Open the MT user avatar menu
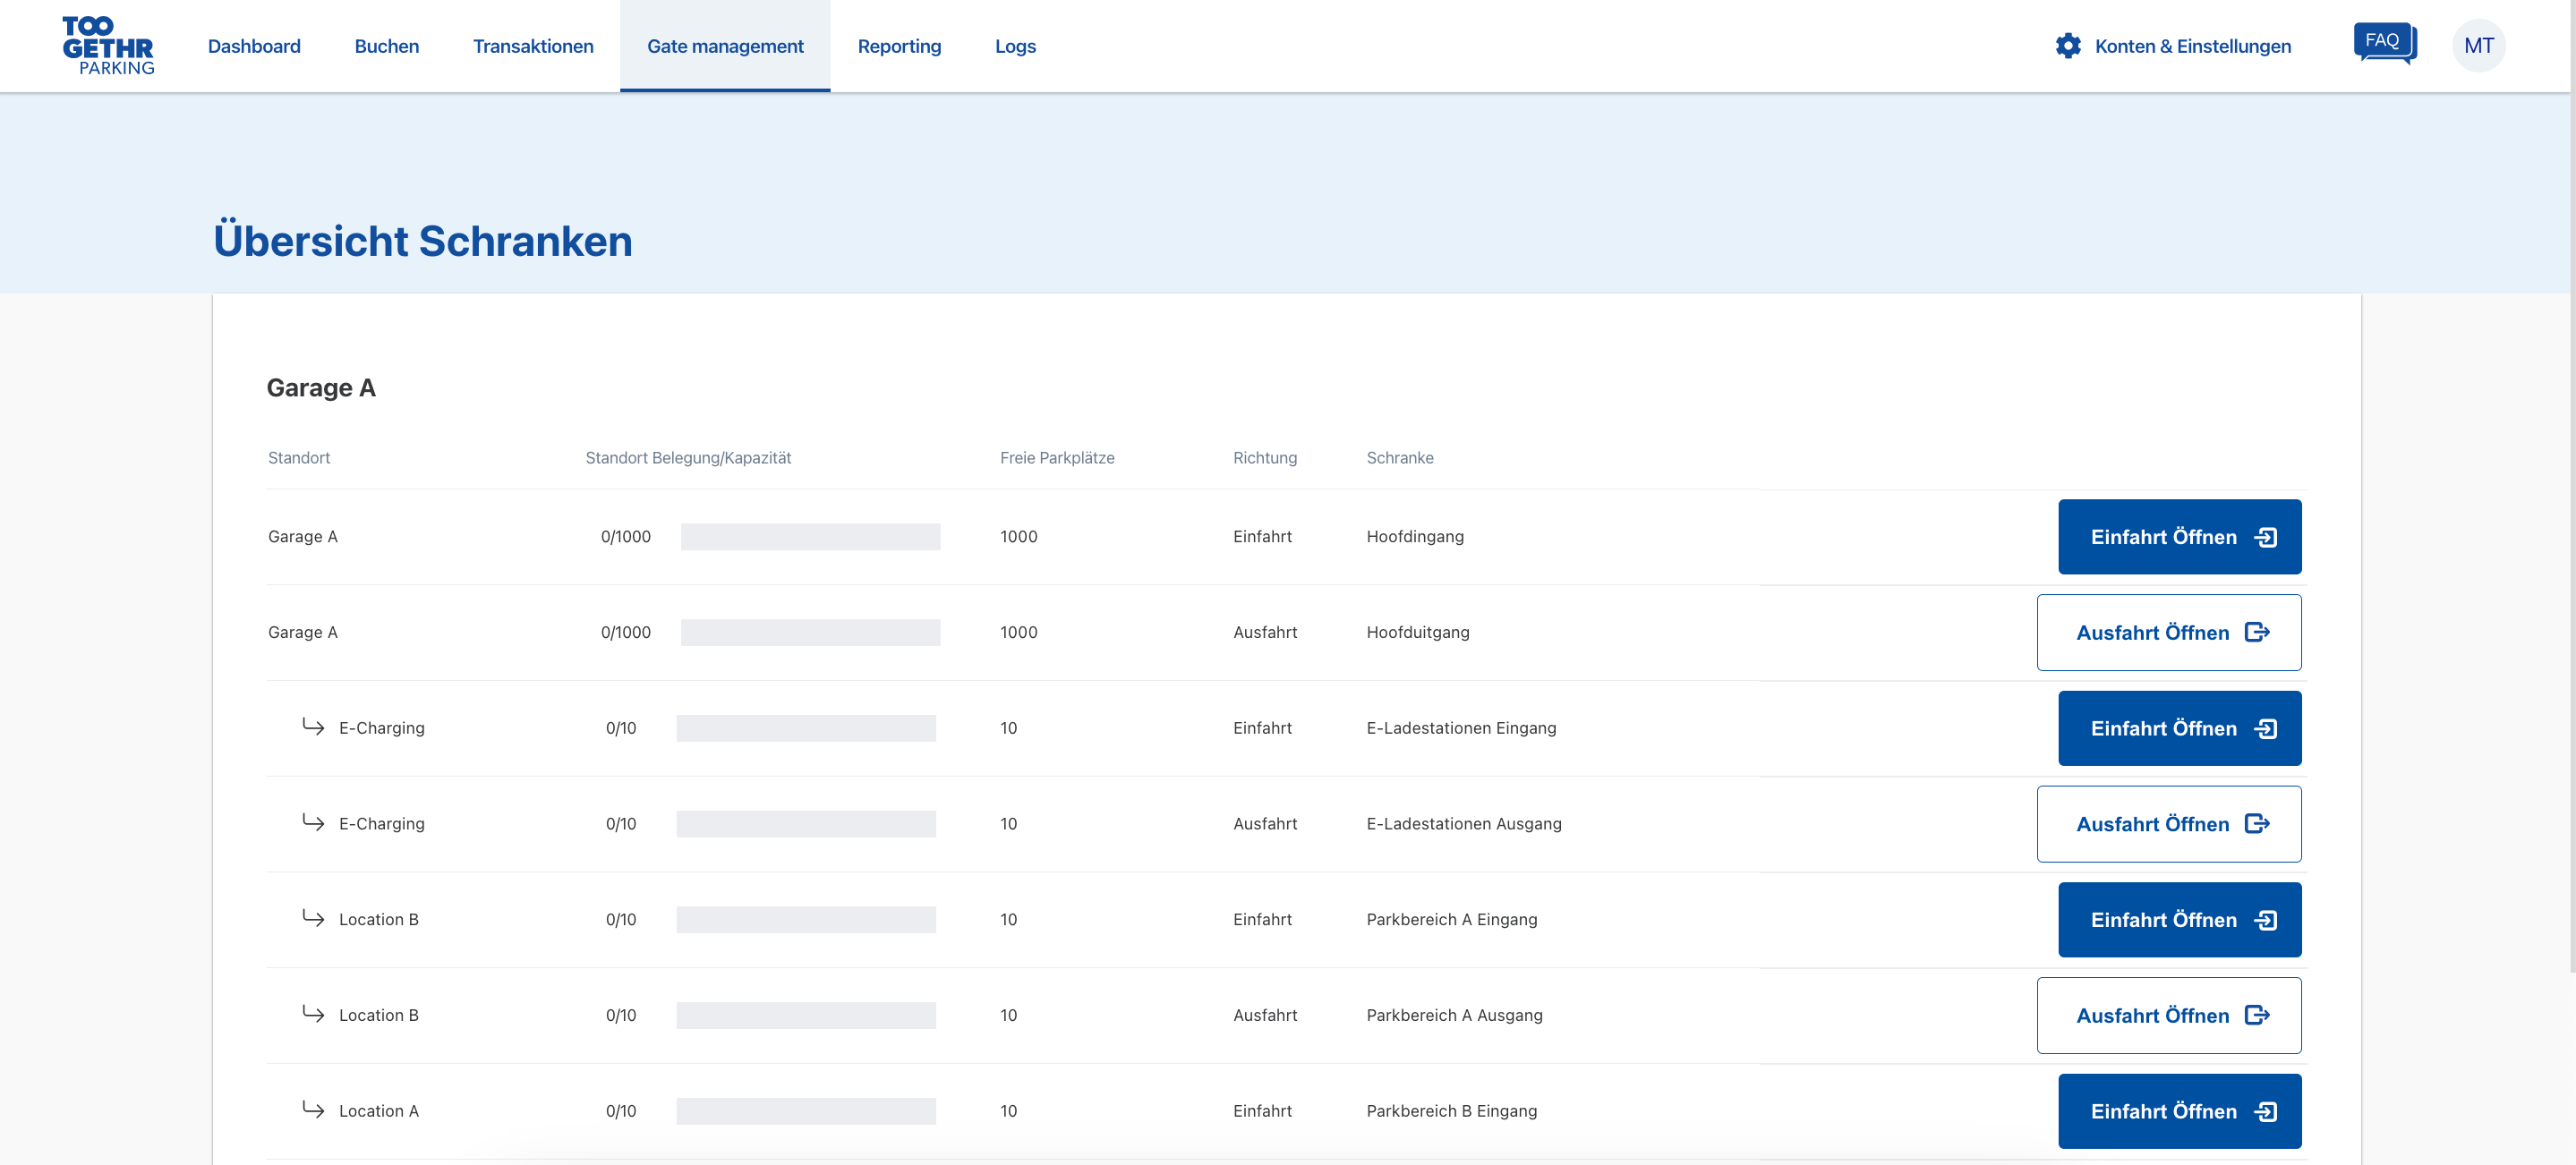This screenshot has width=2576, height=1165. tap(2478, 46)
